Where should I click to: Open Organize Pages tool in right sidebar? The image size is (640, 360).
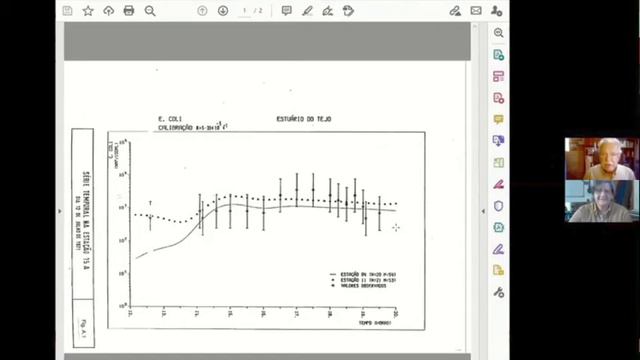tap(498, 76)
